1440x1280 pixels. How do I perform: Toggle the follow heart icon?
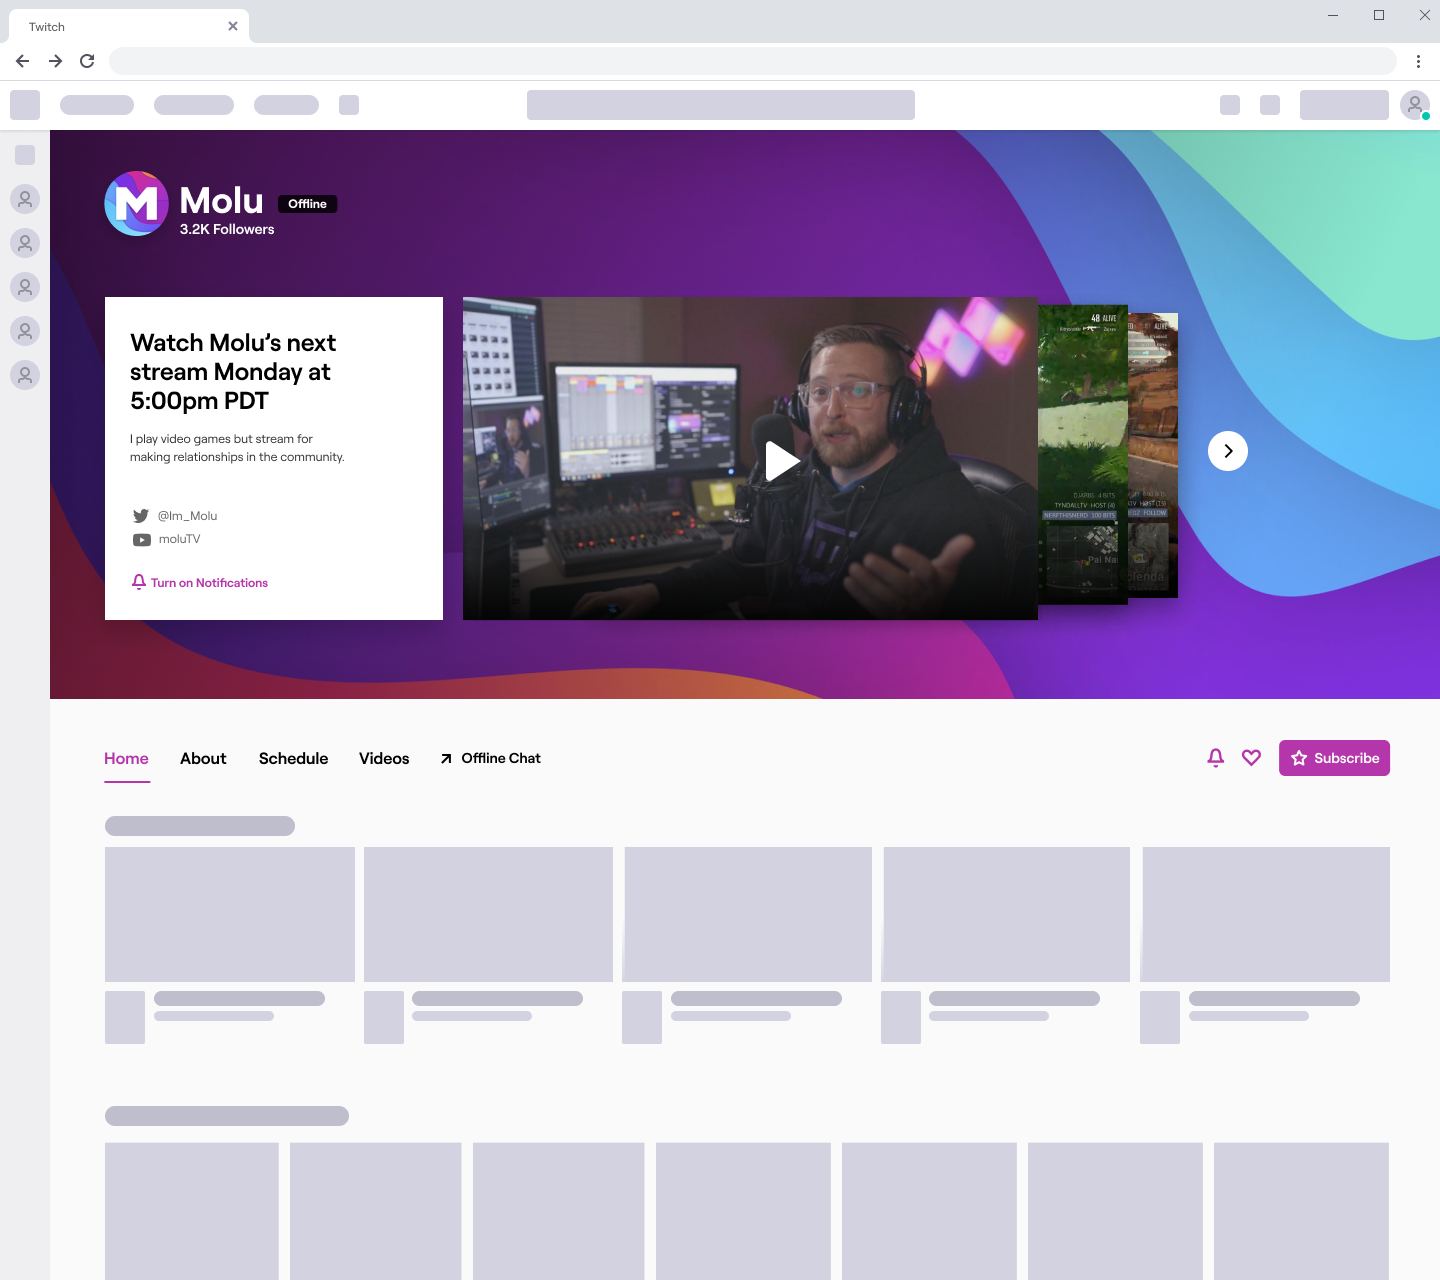click(1251, 758)
